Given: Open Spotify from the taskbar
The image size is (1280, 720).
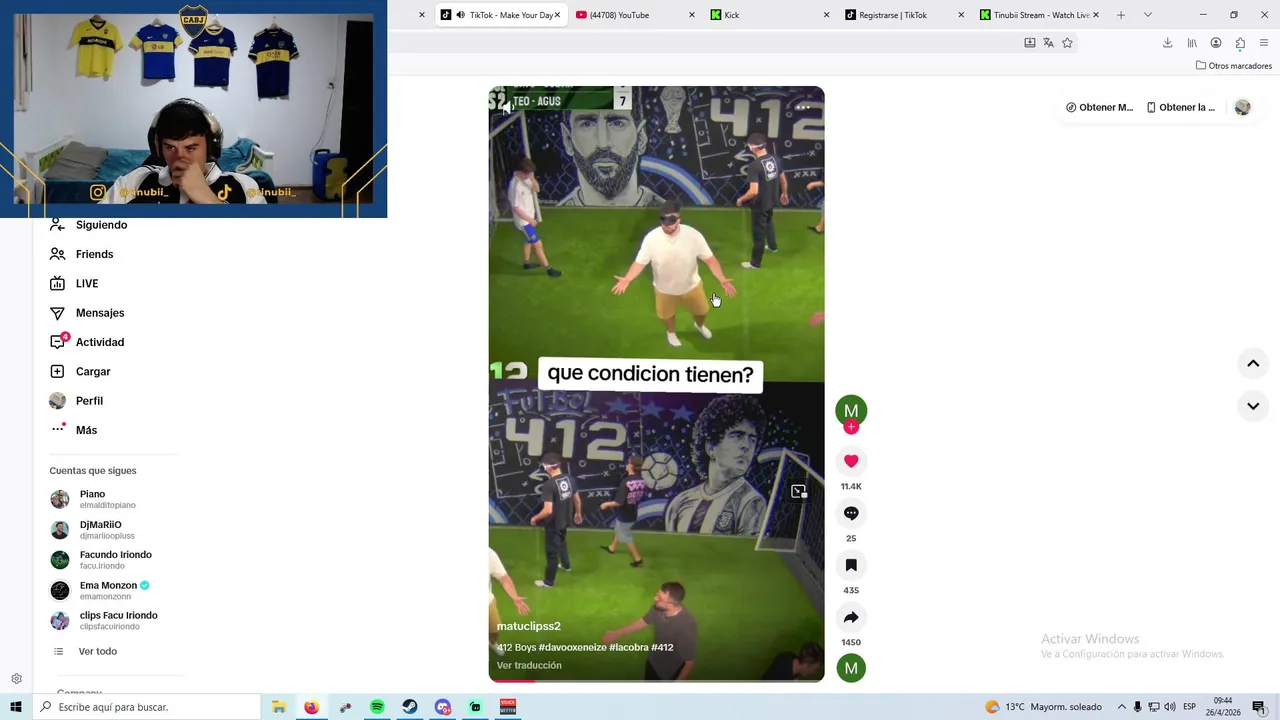Looking at the screenshot, I should tap(377, 707).
